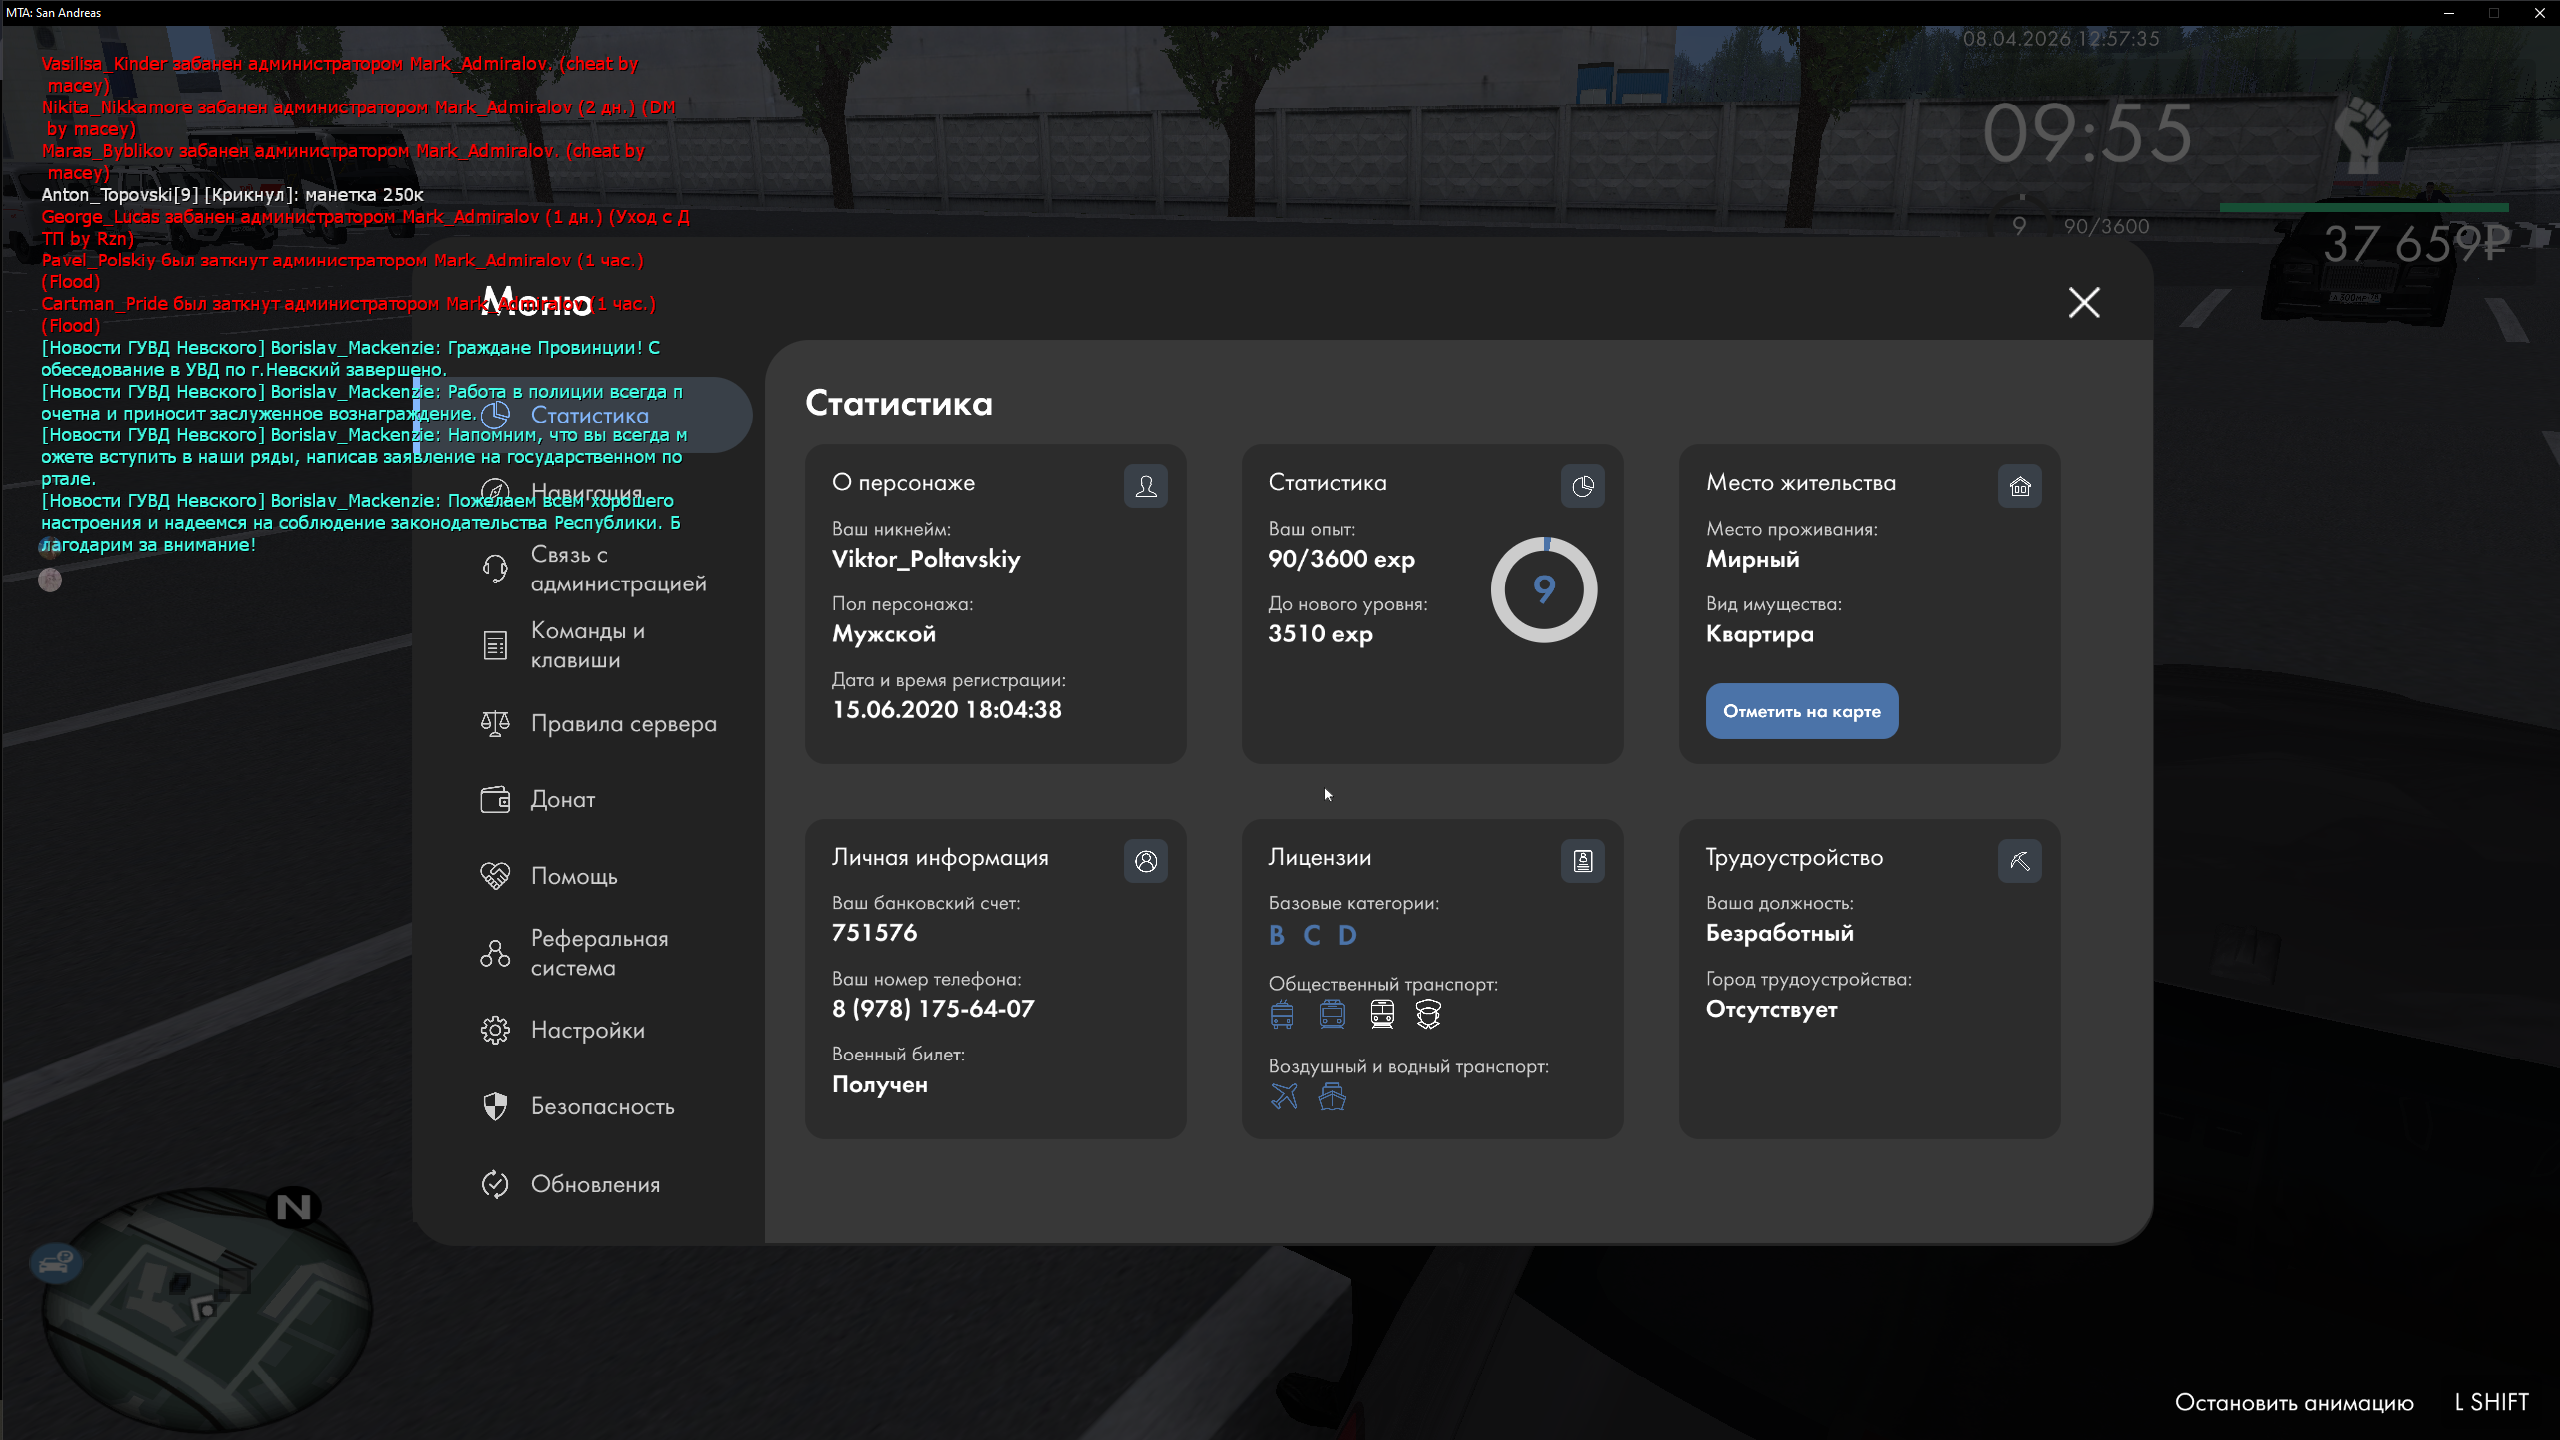Click the pie chart icon in Статистика card
2560x1440 pixels.
[x=1582, y=486]
